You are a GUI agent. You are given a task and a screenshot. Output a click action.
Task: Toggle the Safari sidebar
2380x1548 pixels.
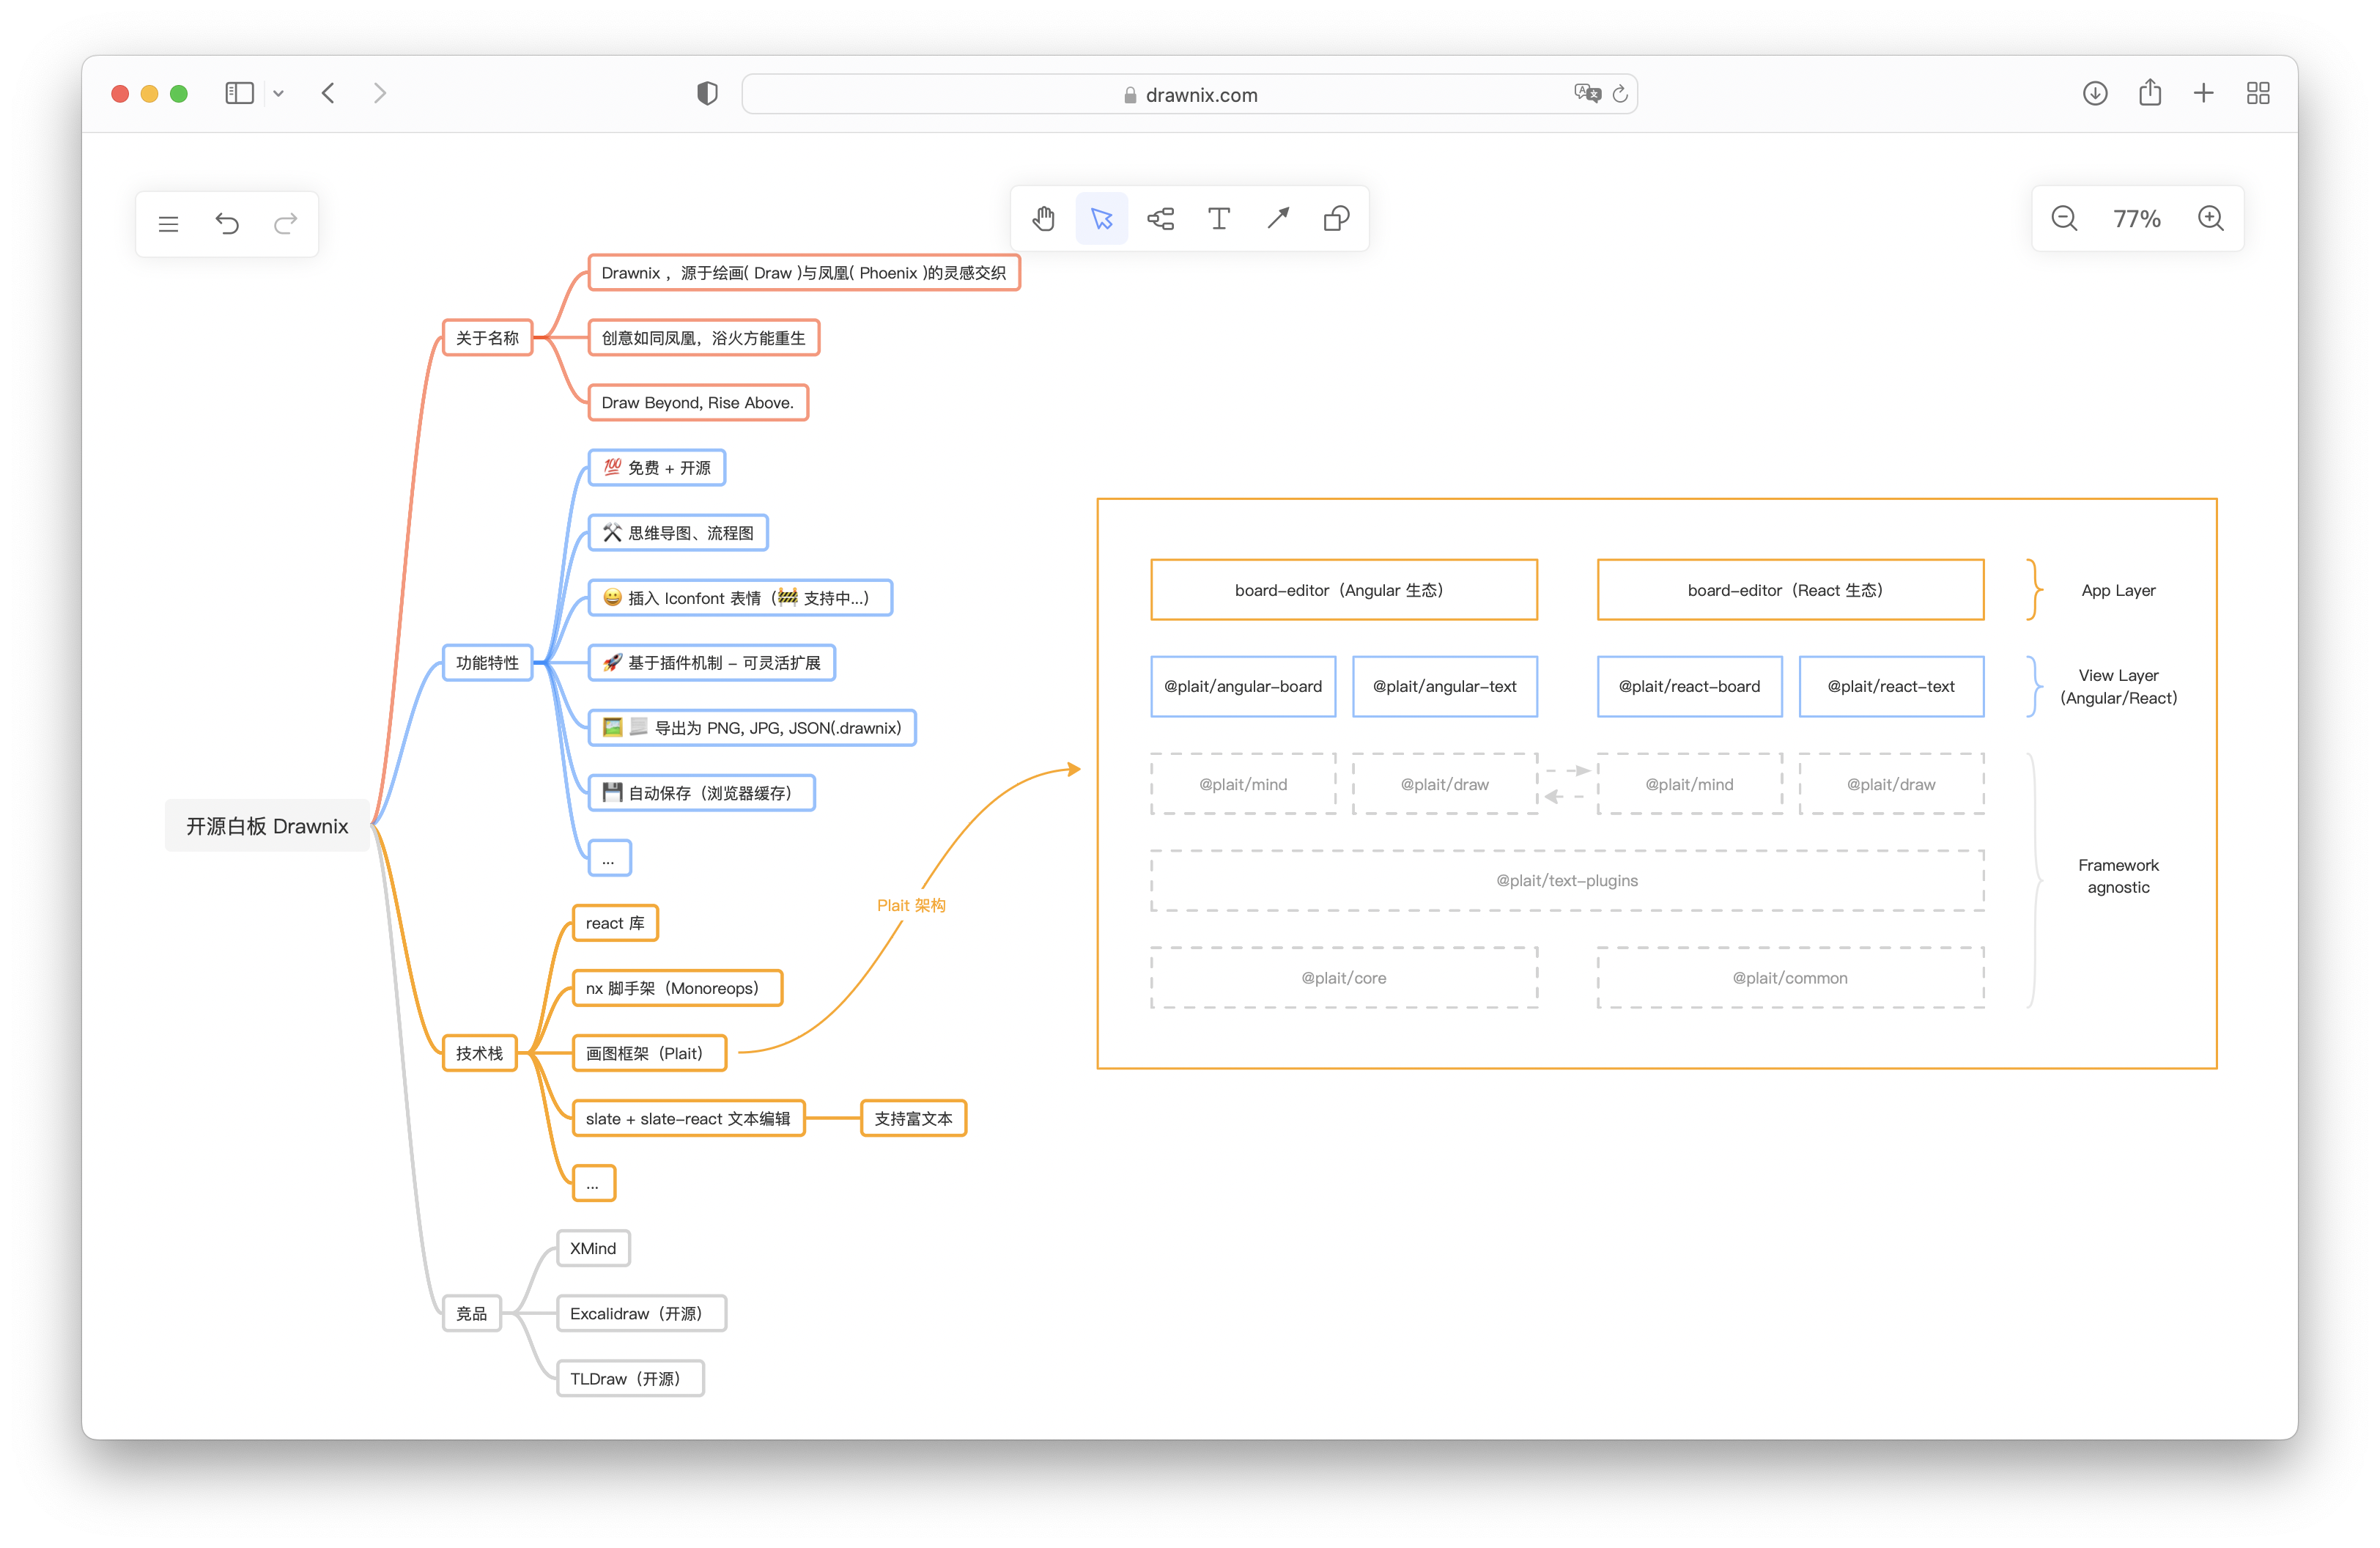[240, 94]
